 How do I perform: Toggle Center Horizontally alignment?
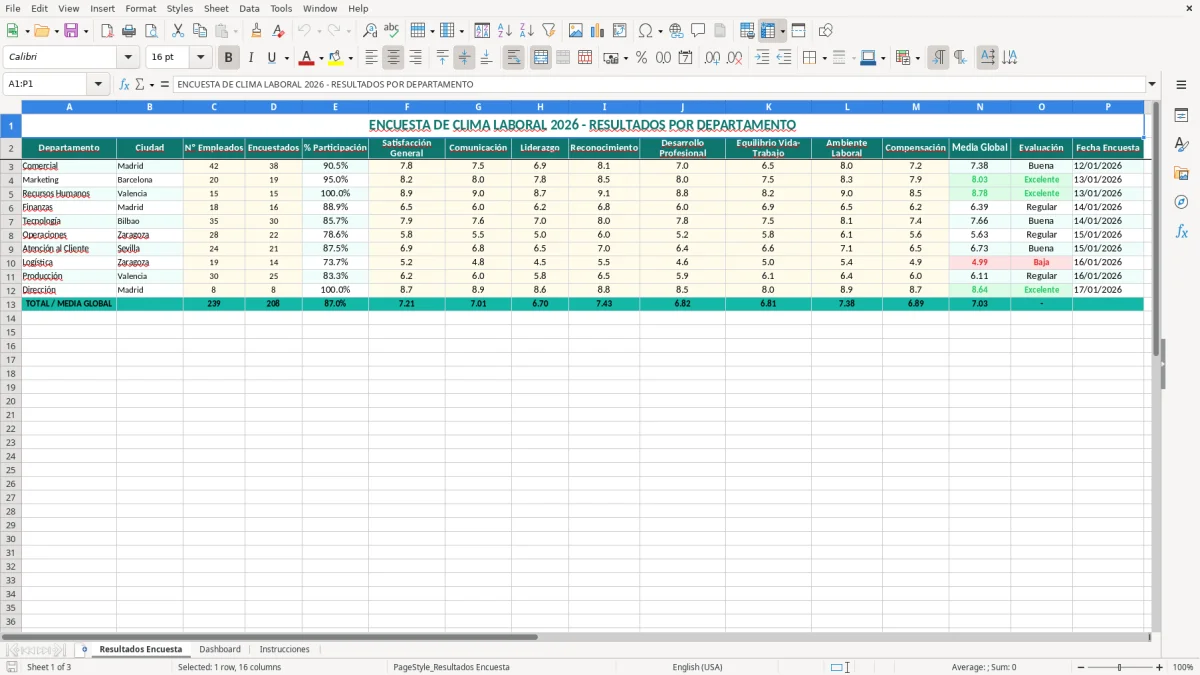point(394,58)
